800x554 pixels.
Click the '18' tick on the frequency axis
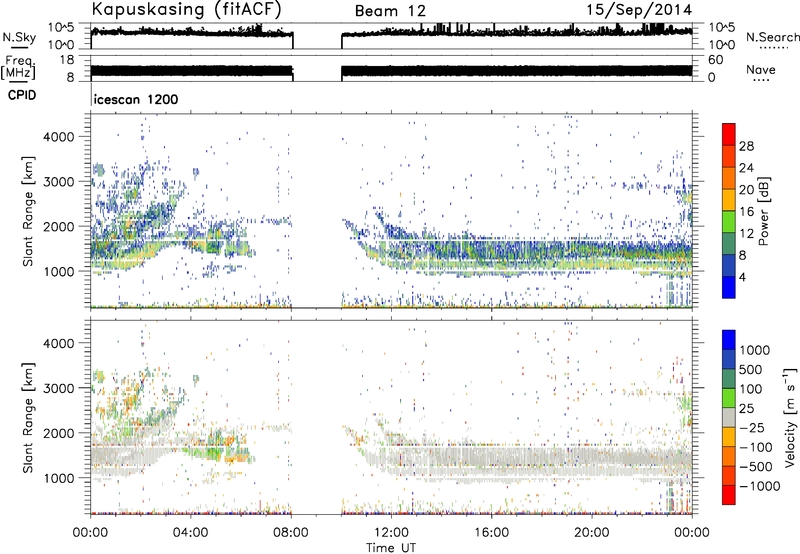[67, 60]
